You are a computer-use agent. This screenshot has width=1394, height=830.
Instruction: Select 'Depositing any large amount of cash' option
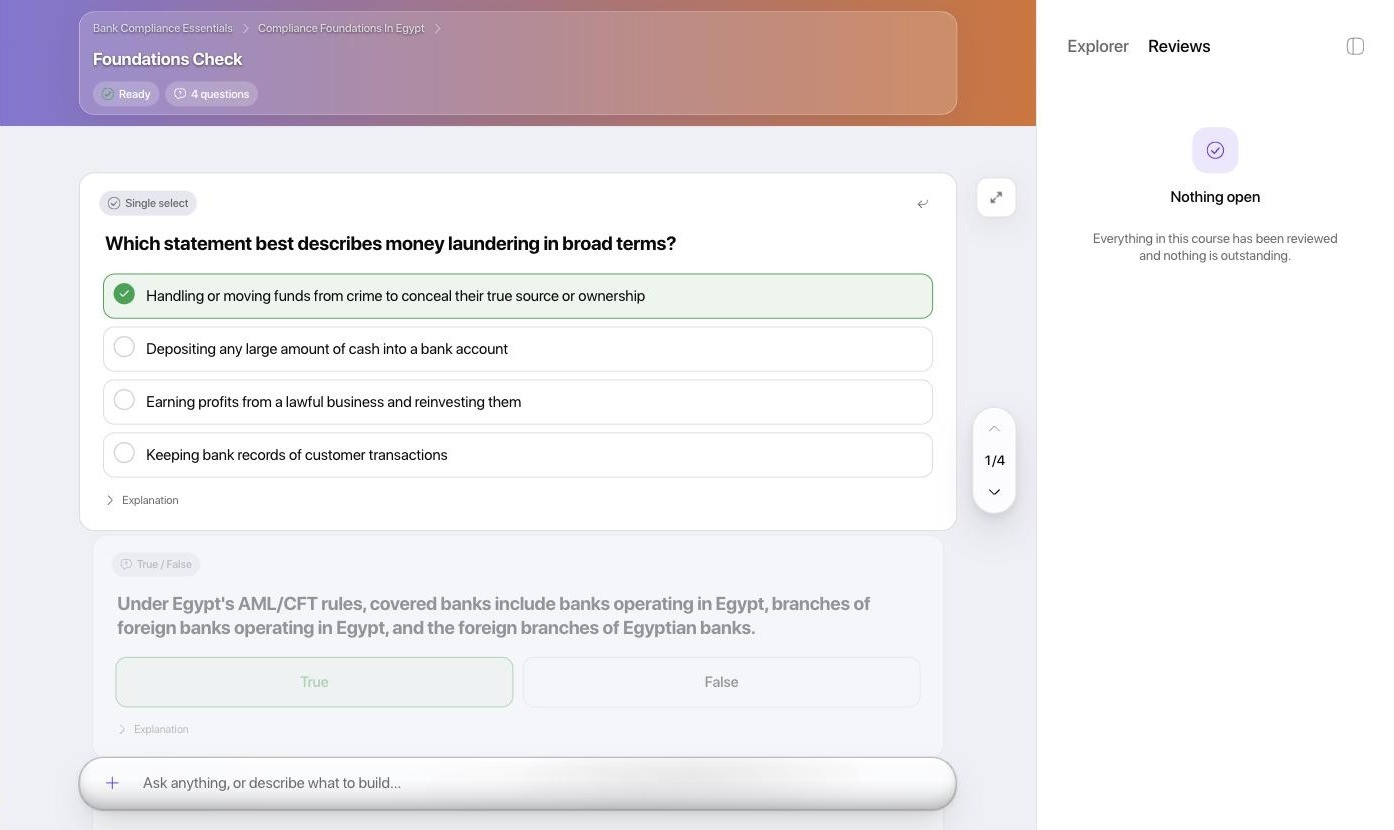coord(518,349)
